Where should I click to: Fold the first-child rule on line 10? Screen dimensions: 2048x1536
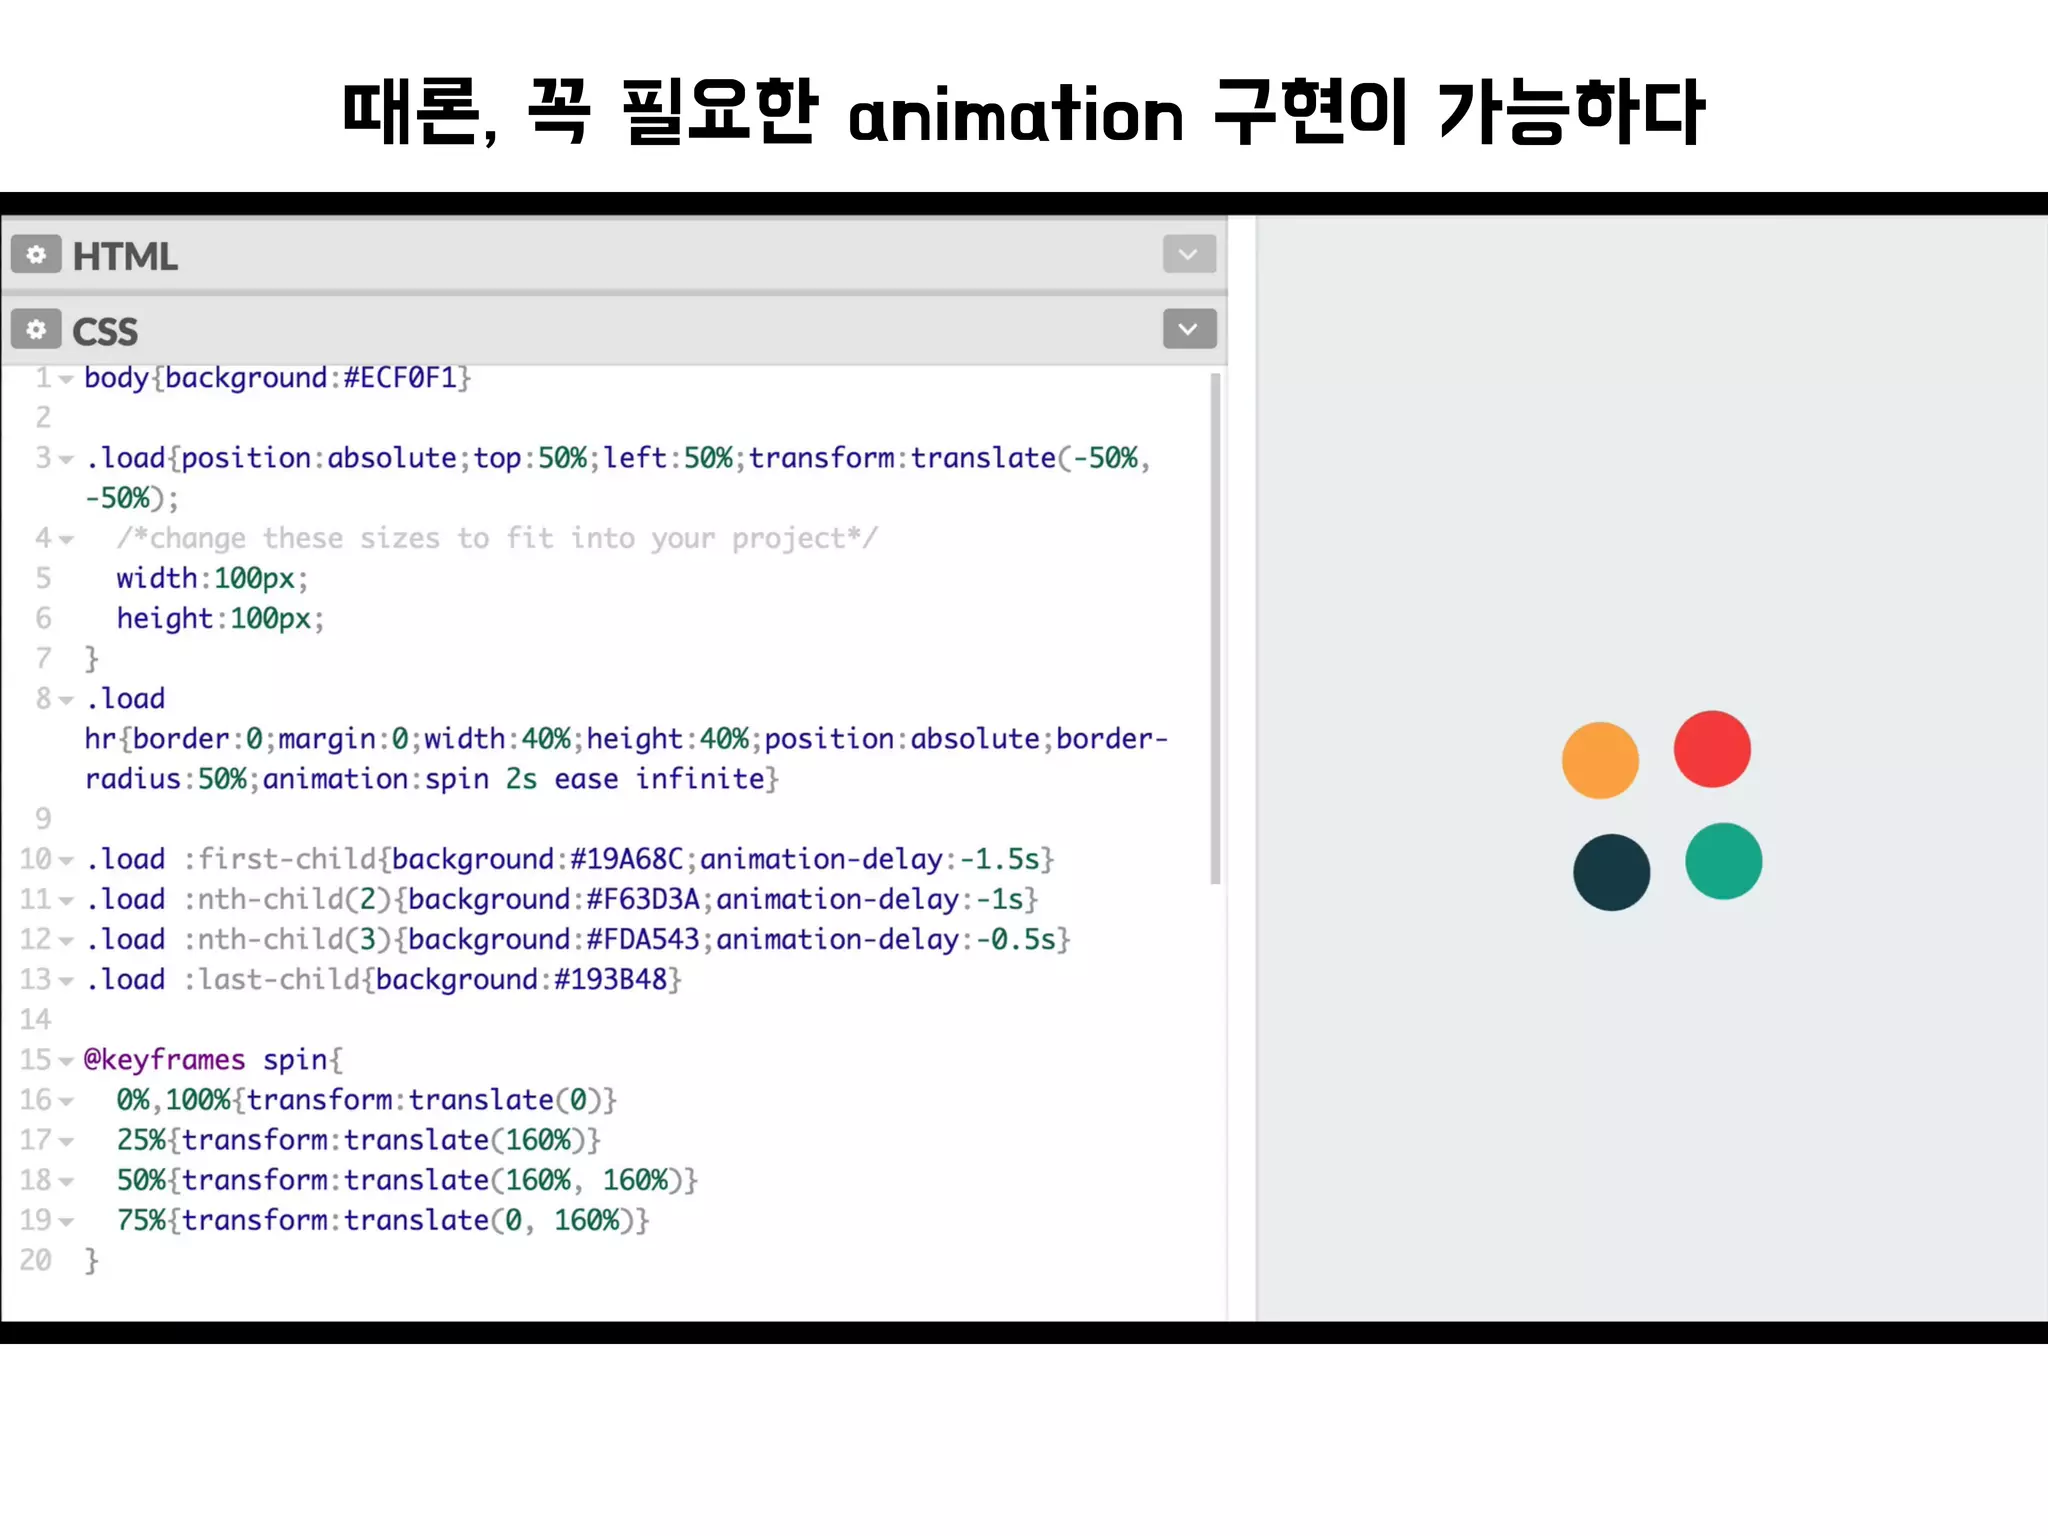point(66,861)
